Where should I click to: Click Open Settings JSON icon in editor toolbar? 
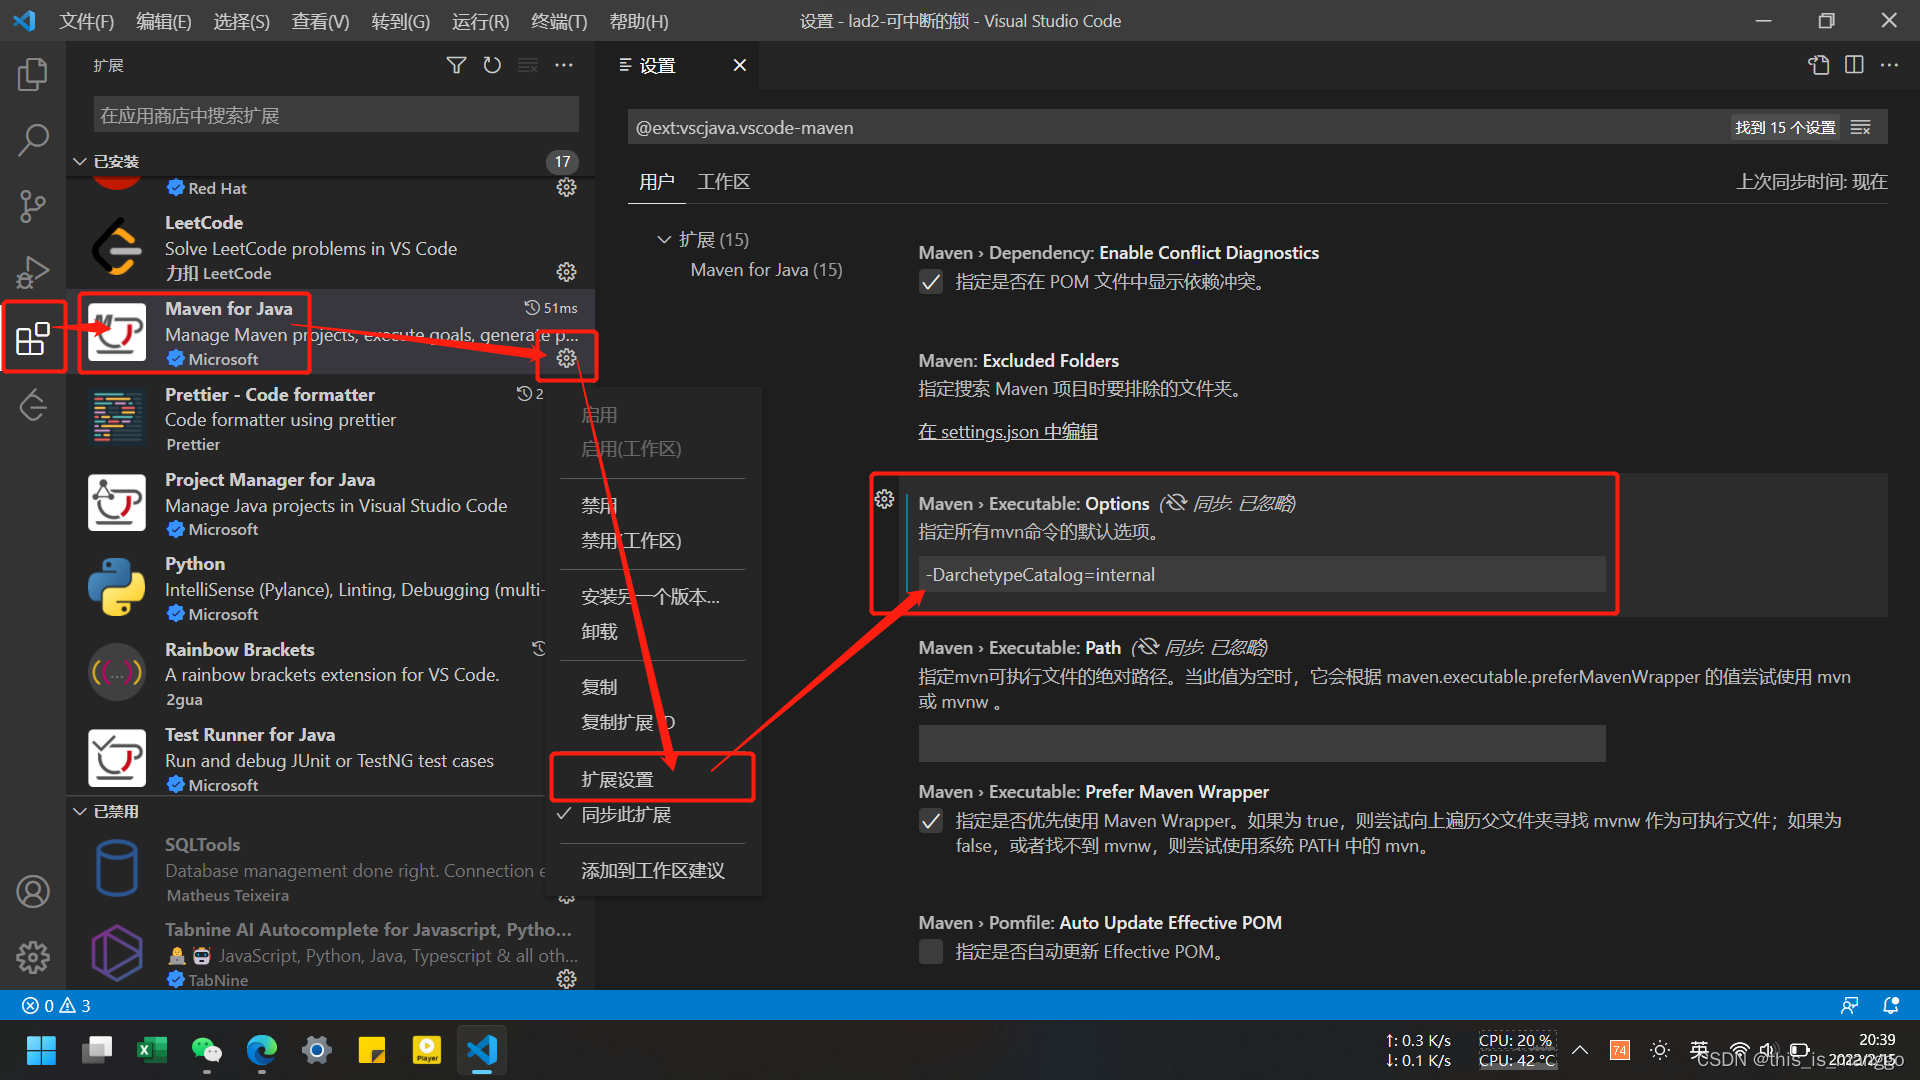coord(1818,66)
